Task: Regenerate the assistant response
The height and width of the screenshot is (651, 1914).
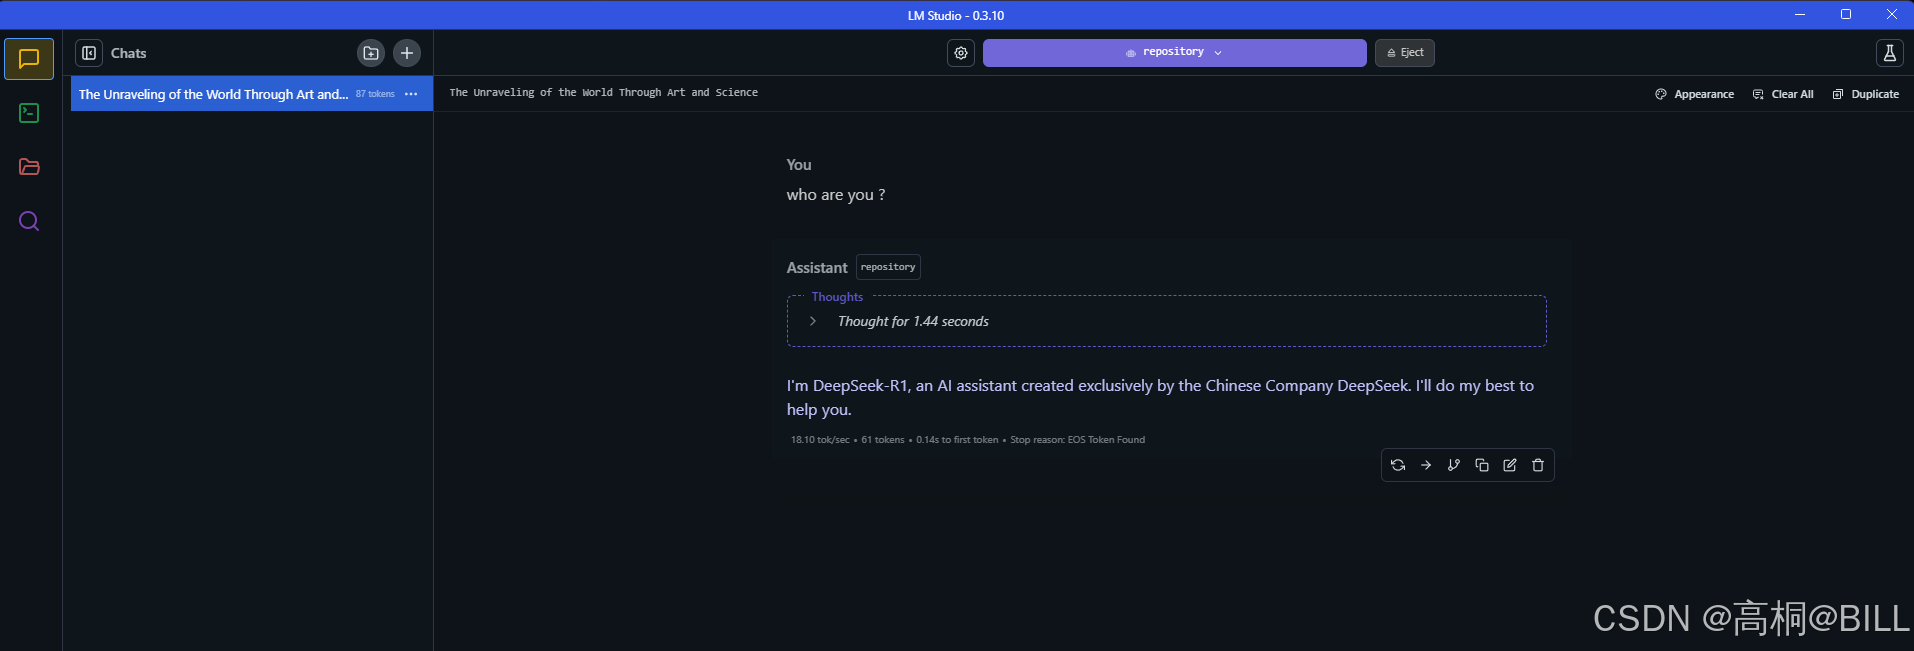Action: [x=1398, y=465]
